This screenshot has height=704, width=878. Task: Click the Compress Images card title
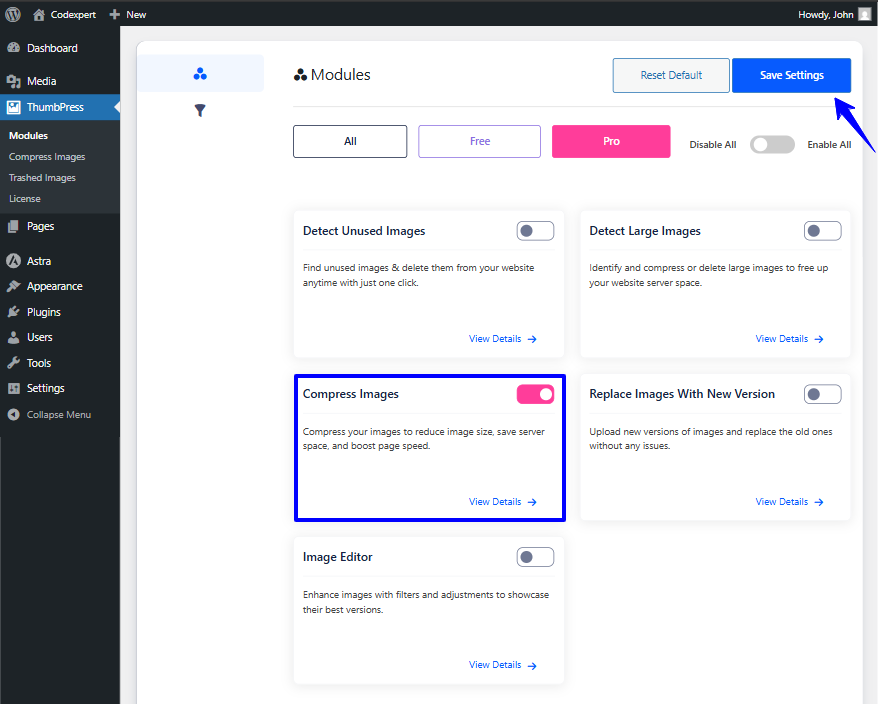(351, 394)
